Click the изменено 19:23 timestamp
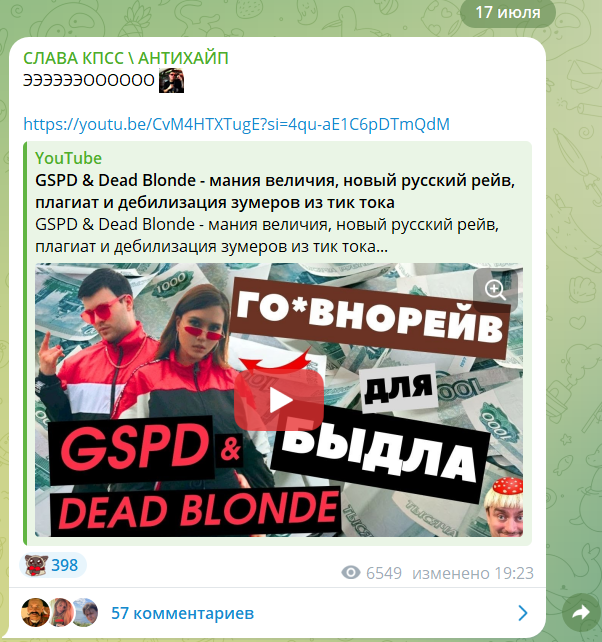The width and height of the screenshot is (602, 642). pyautogui.click(x=473, y=573)
